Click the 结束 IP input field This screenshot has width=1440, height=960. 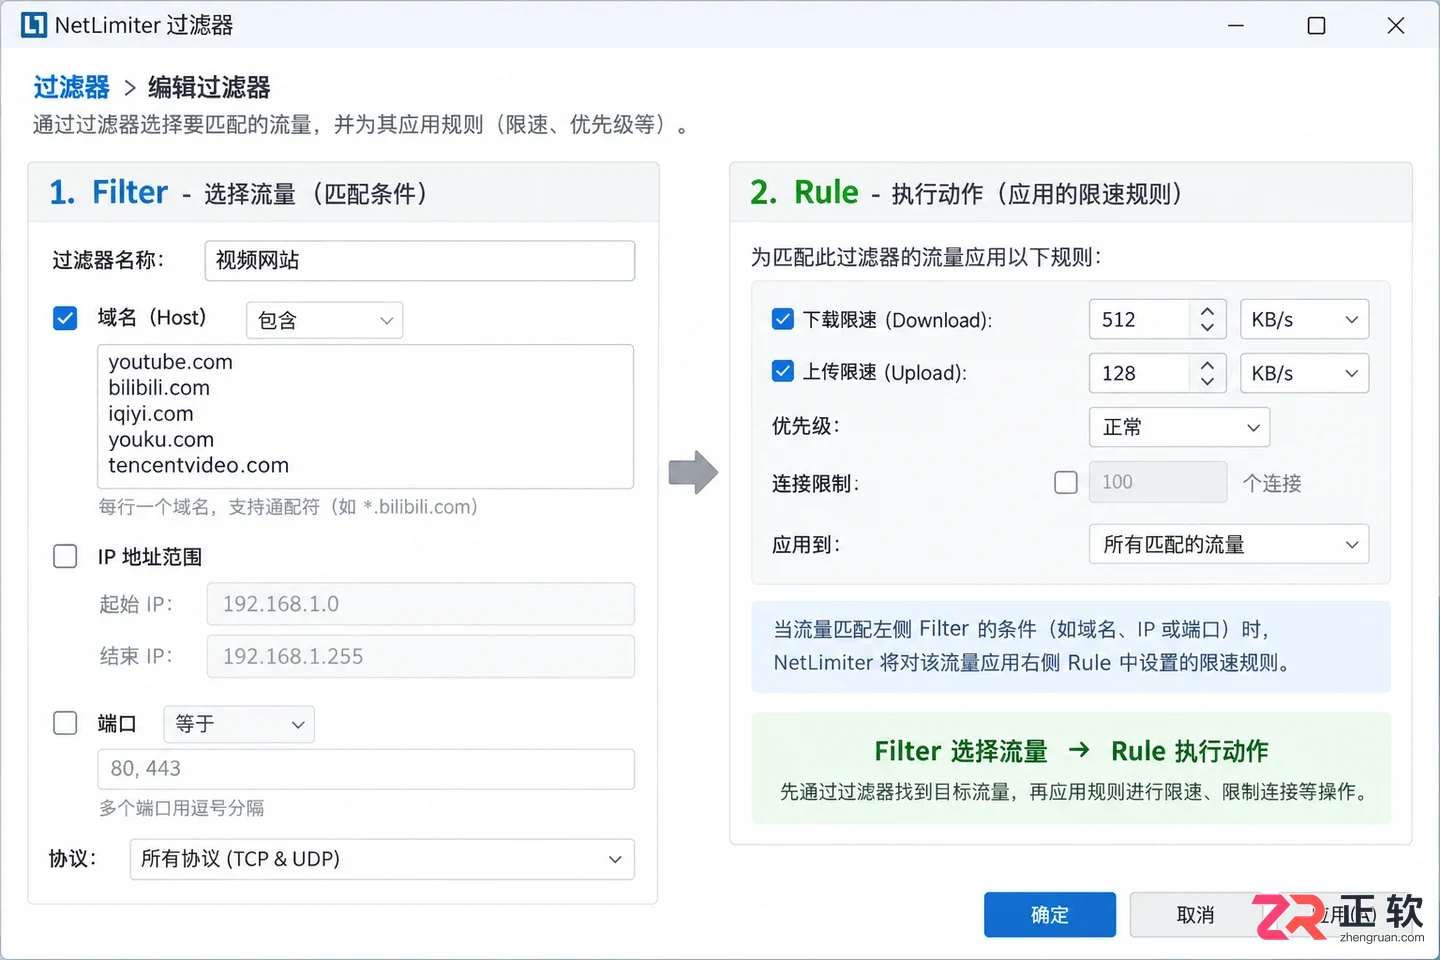coord(421,656)
